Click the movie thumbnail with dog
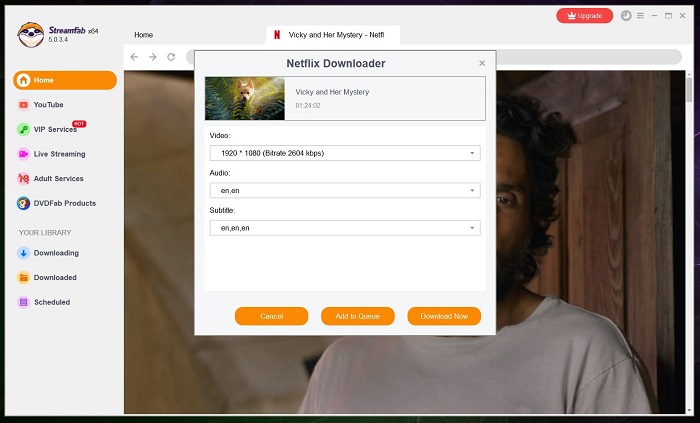The image size is (700, 423). click(x=245, y=98)
